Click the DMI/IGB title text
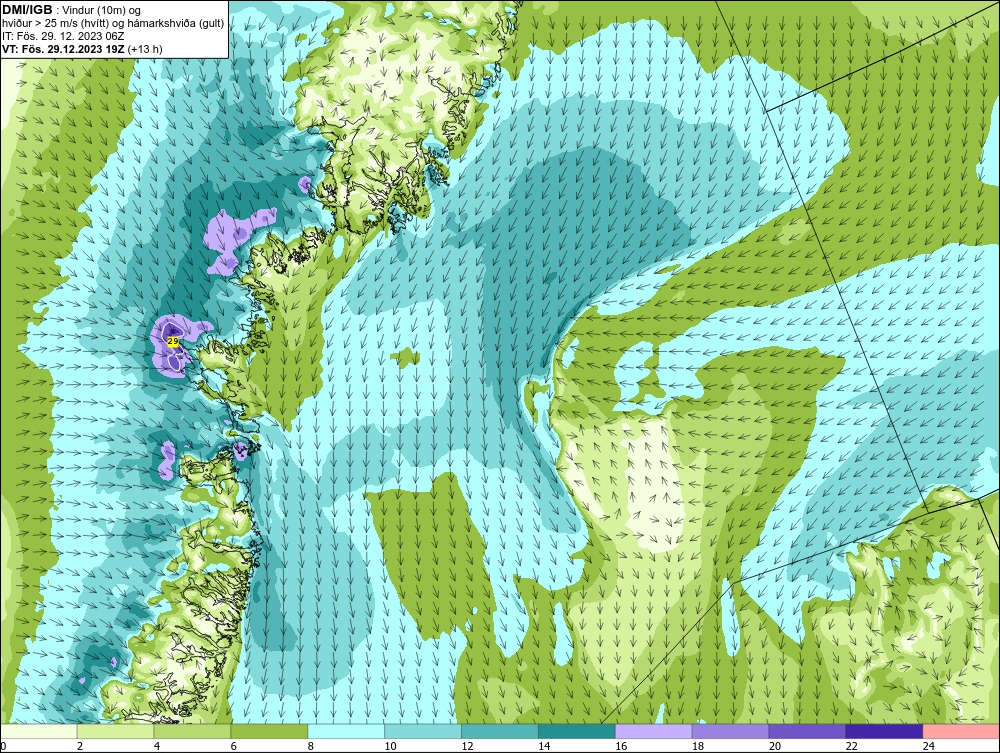Viewport: 1000px width, 753px height. tap(27, 10)
